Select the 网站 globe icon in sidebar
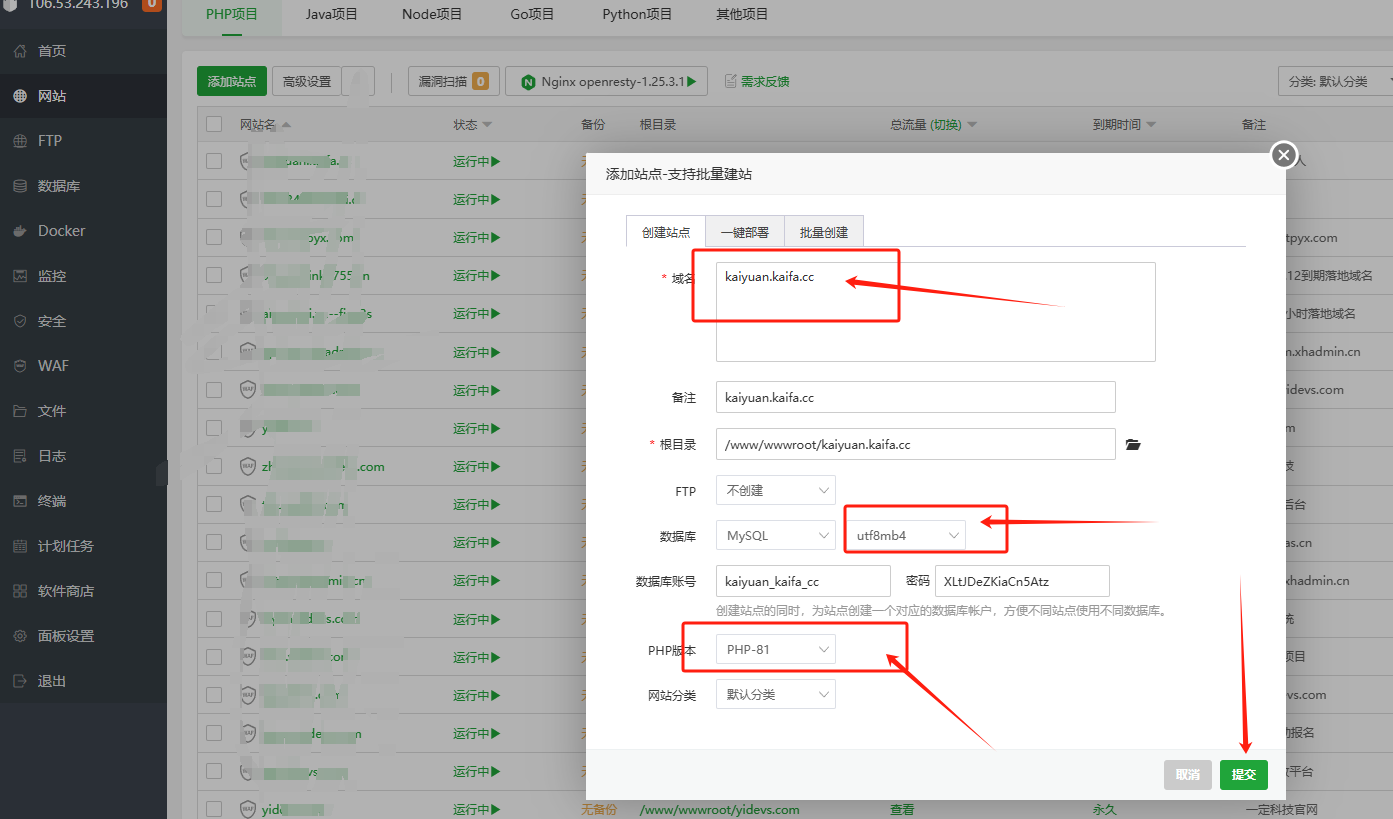 pos(20,96)
